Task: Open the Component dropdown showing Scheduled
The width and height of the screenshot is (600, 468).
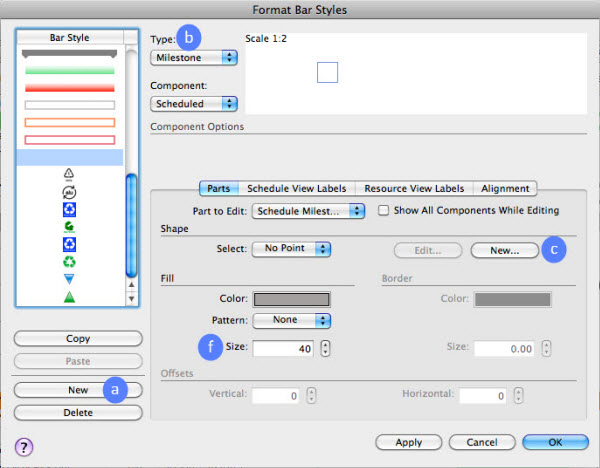Action: tap(194, 103)
